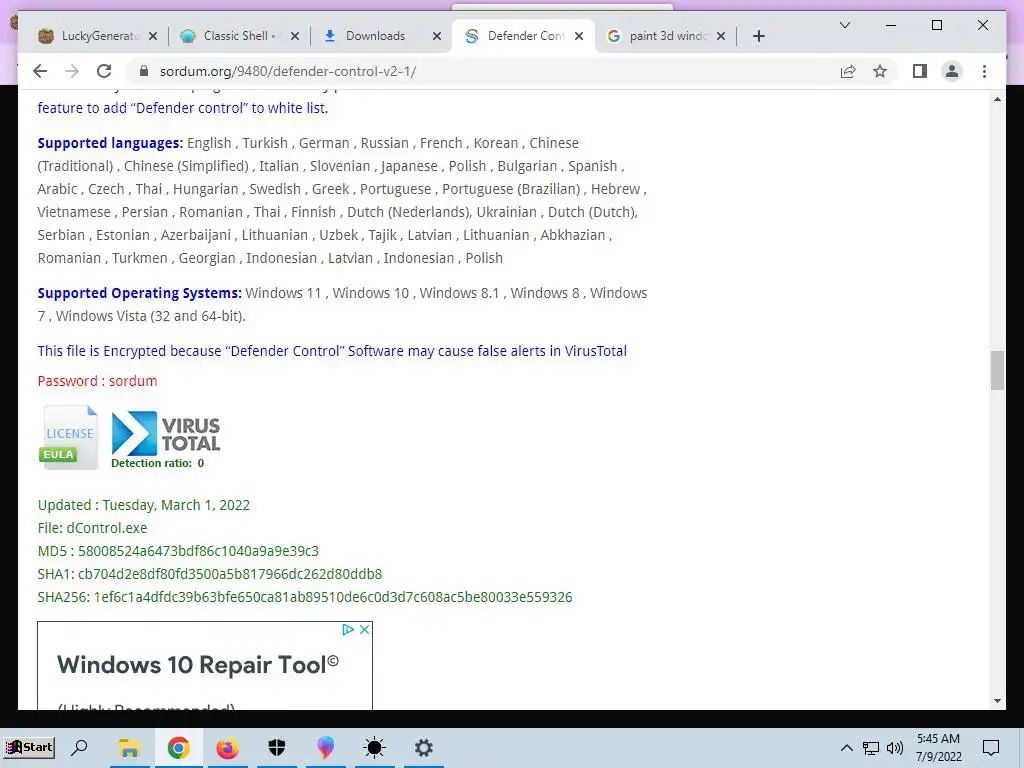1024x768 pixels.
Task: Close the paint 3d Google tab
Action: (720, 36)
